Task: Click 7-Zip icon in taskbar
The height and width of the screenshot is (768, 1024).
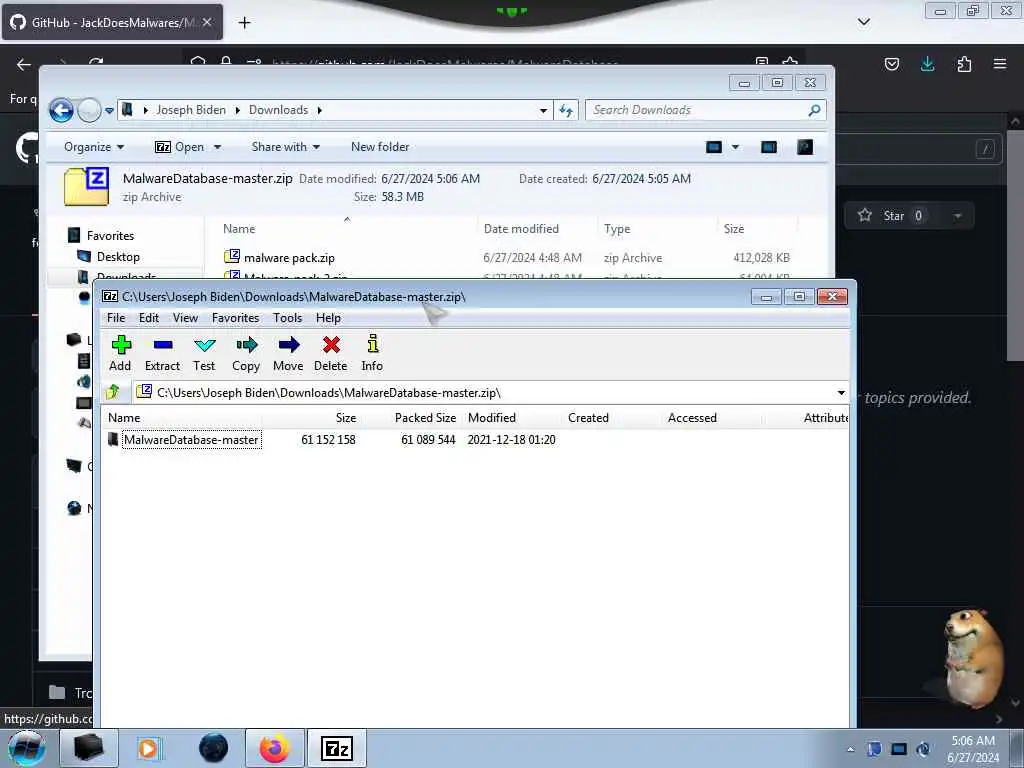Action: [x=337, y=748]
